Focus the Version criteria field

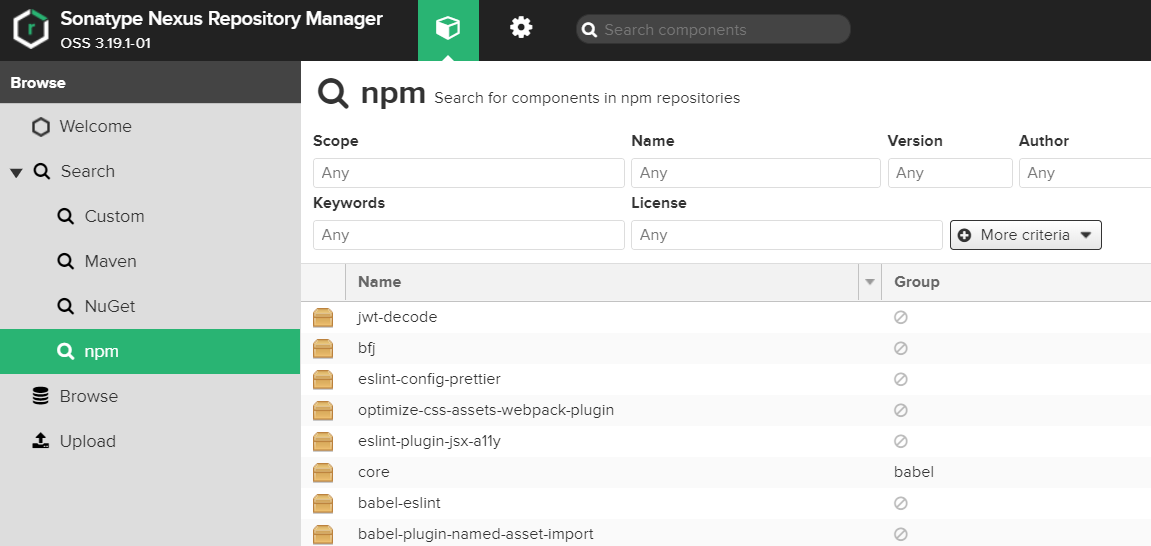click(950, 172)
